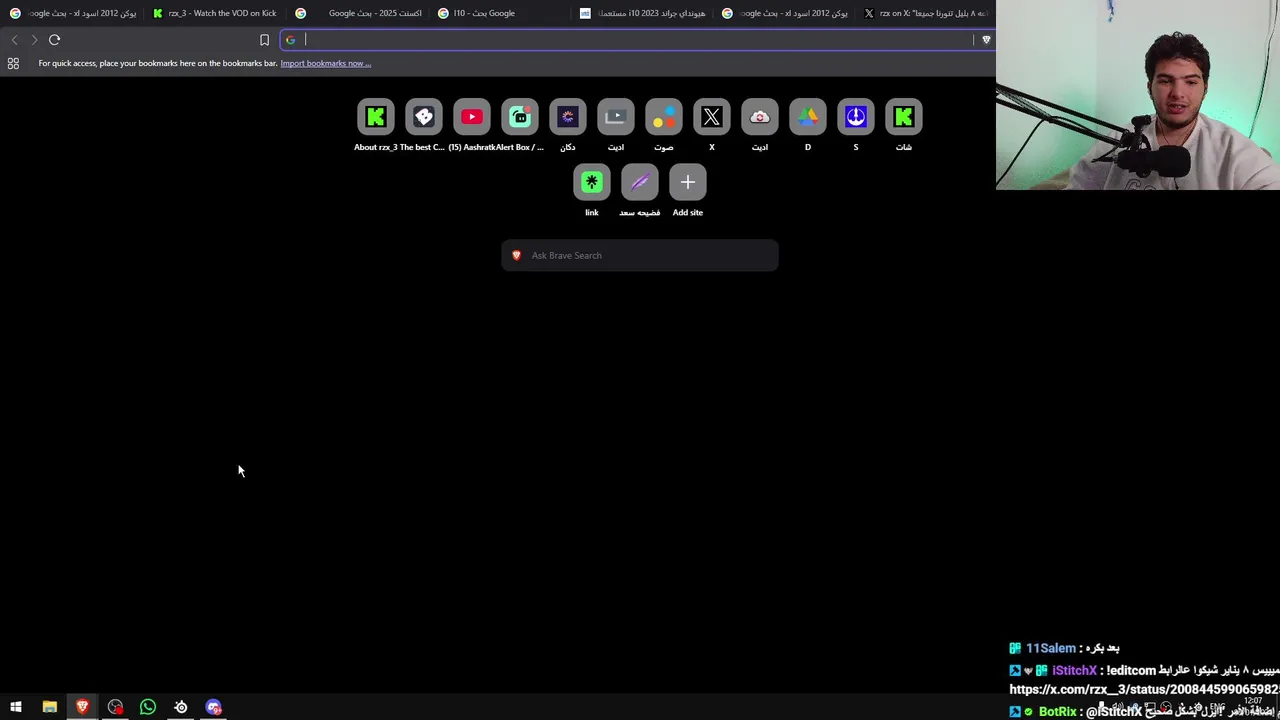Click 'Import bookmarks now ...' link

[325, 63]
